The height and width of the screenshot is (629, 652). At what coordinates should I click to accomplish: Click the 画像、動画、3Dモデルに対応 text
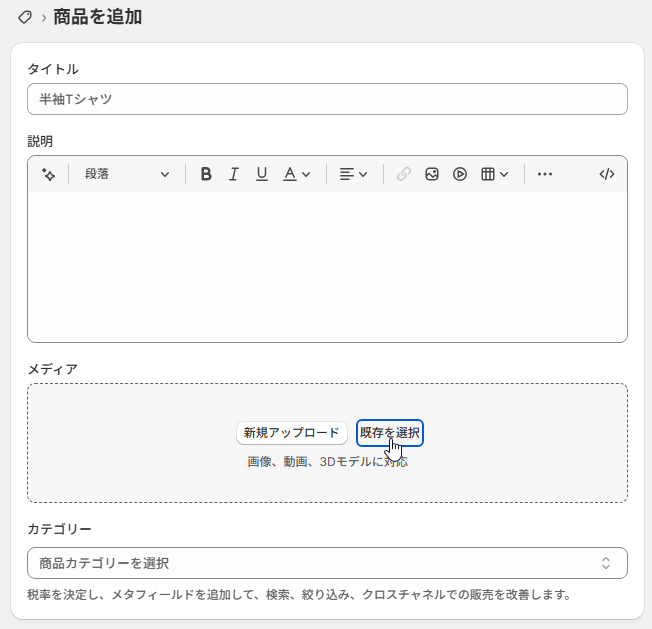[x=327, y=462]
